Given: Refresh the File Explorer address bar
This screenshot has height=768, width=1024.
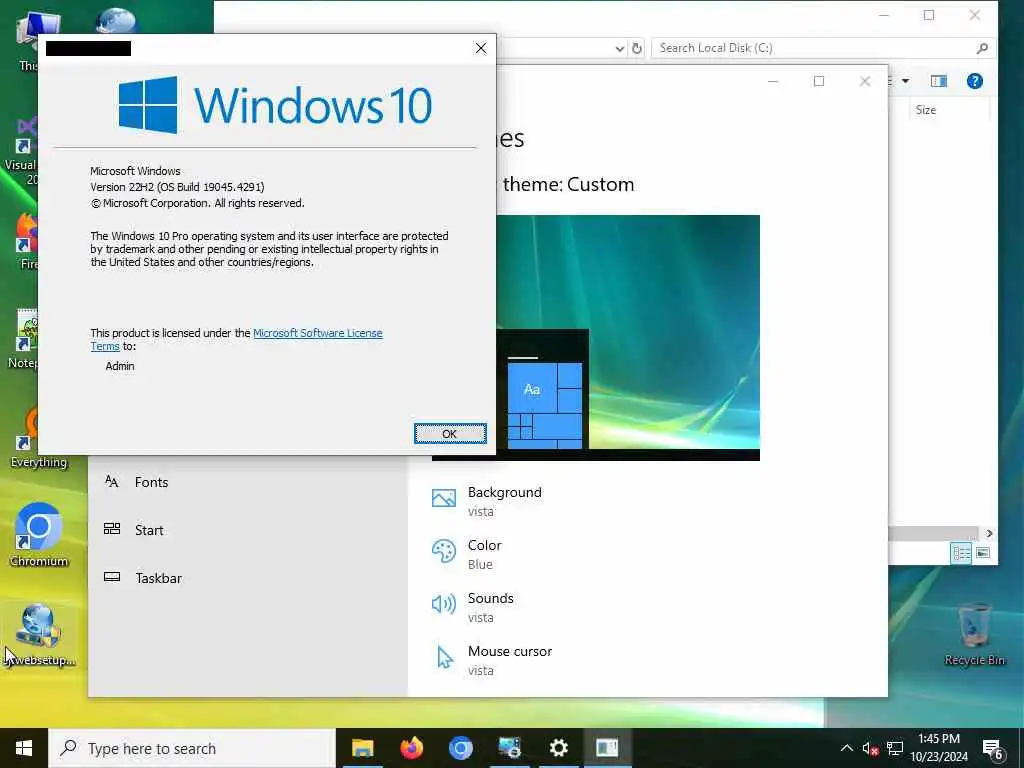Looking at the screenshot, I should tap(636, 48).
